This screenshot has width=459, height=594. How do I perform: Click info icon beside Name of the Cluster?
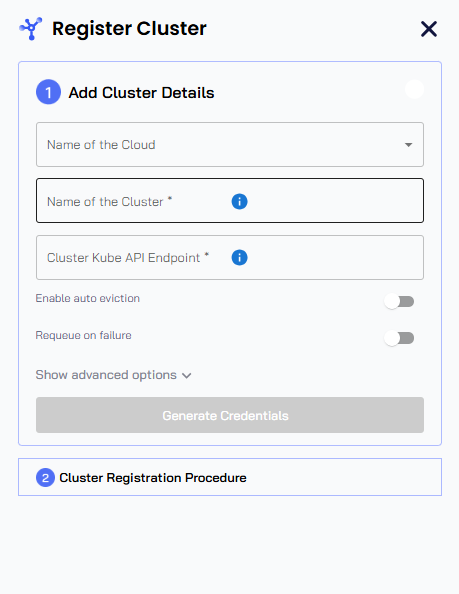[x=239, y=201]
